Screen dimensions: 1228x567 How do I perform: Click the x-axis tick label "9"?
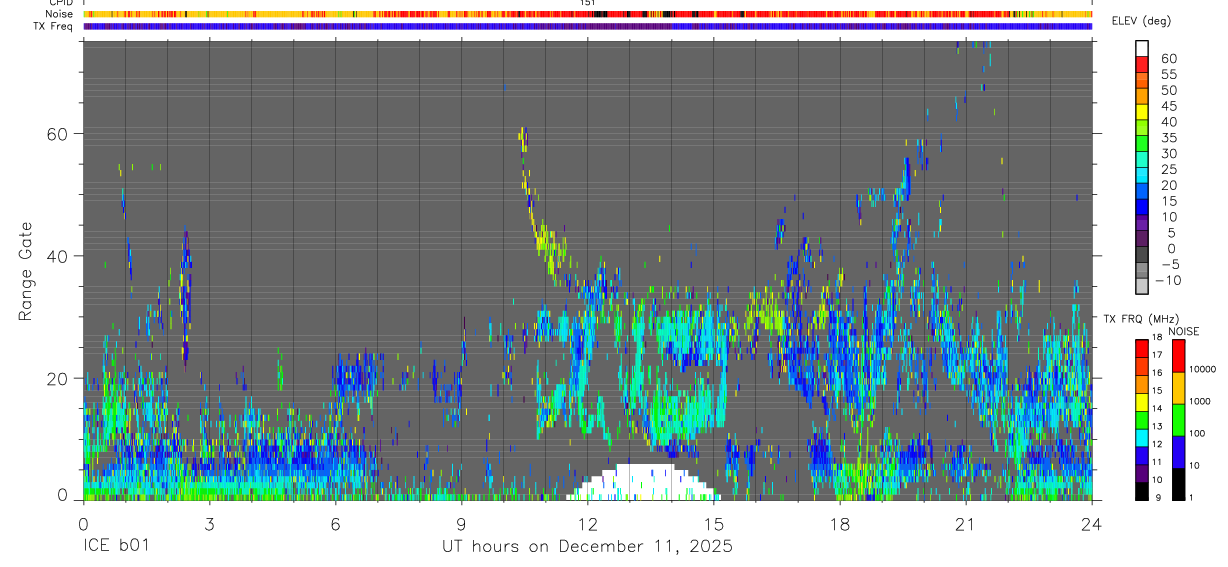[462, 525]
